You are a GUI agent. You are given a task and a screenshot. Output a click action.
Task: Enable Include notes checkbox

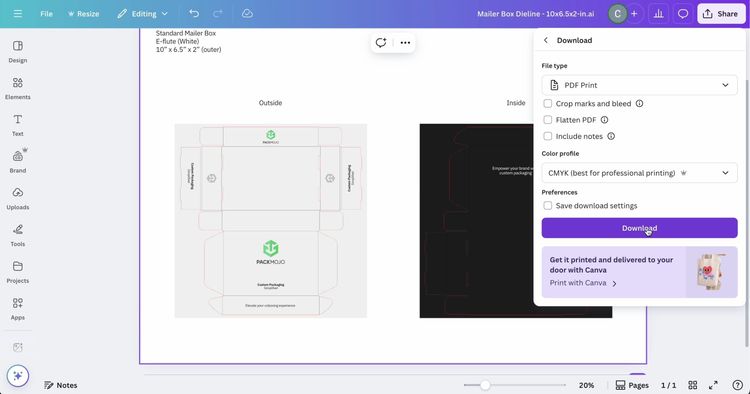[548, 136]
